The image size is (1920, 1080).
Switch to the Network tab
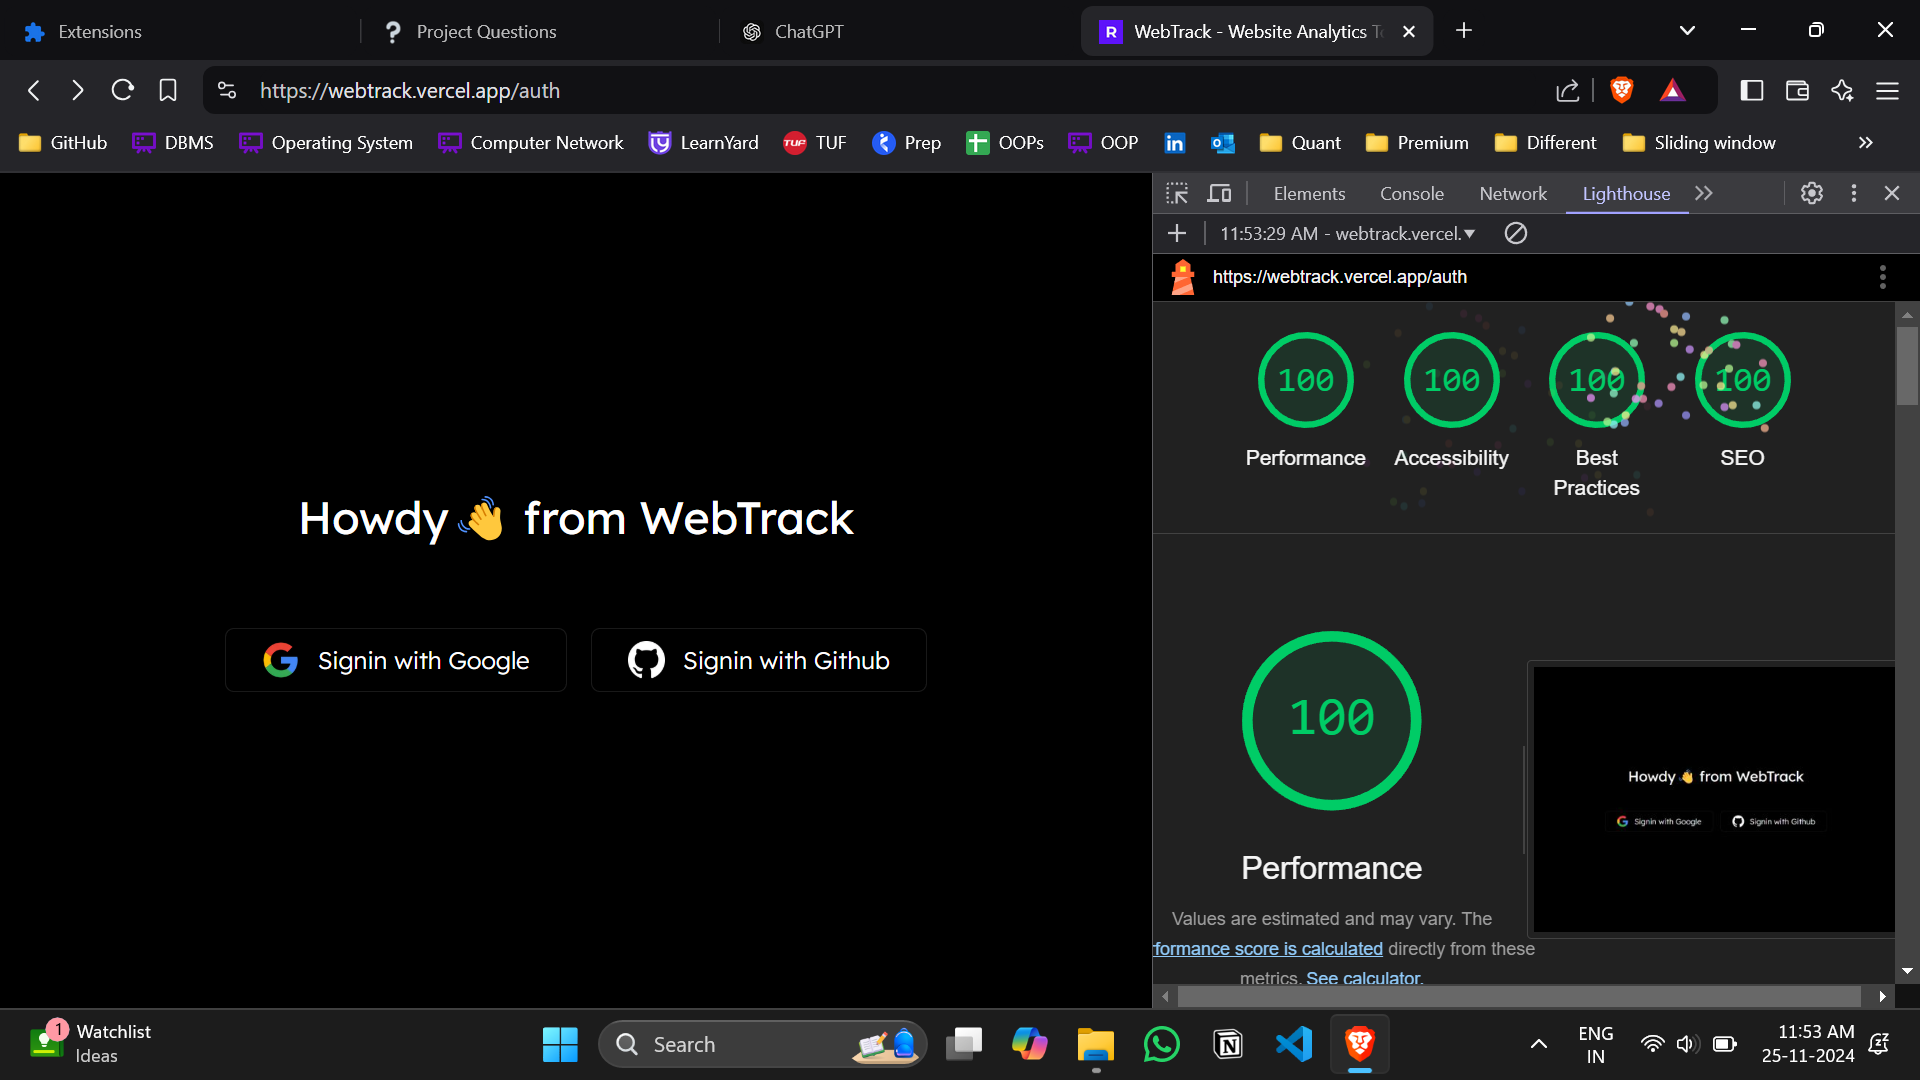click(x=1512, y=193)
